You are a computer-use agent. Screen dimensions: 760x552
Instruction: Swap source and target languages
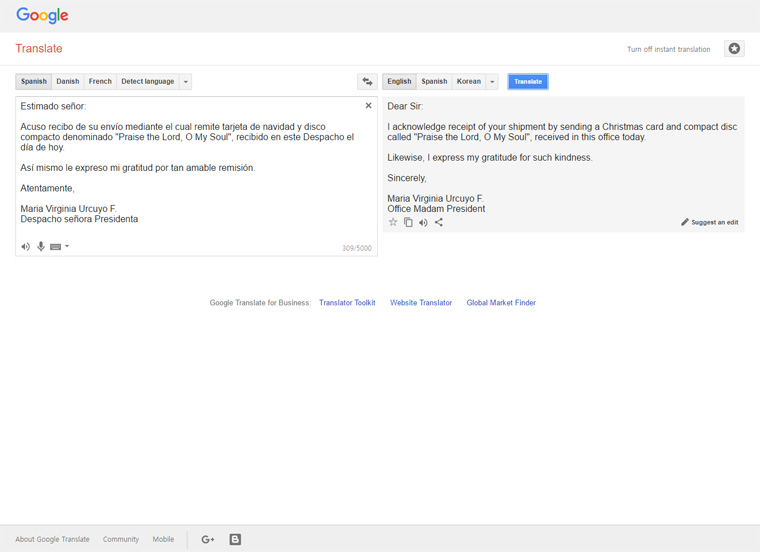coord(367,81)
